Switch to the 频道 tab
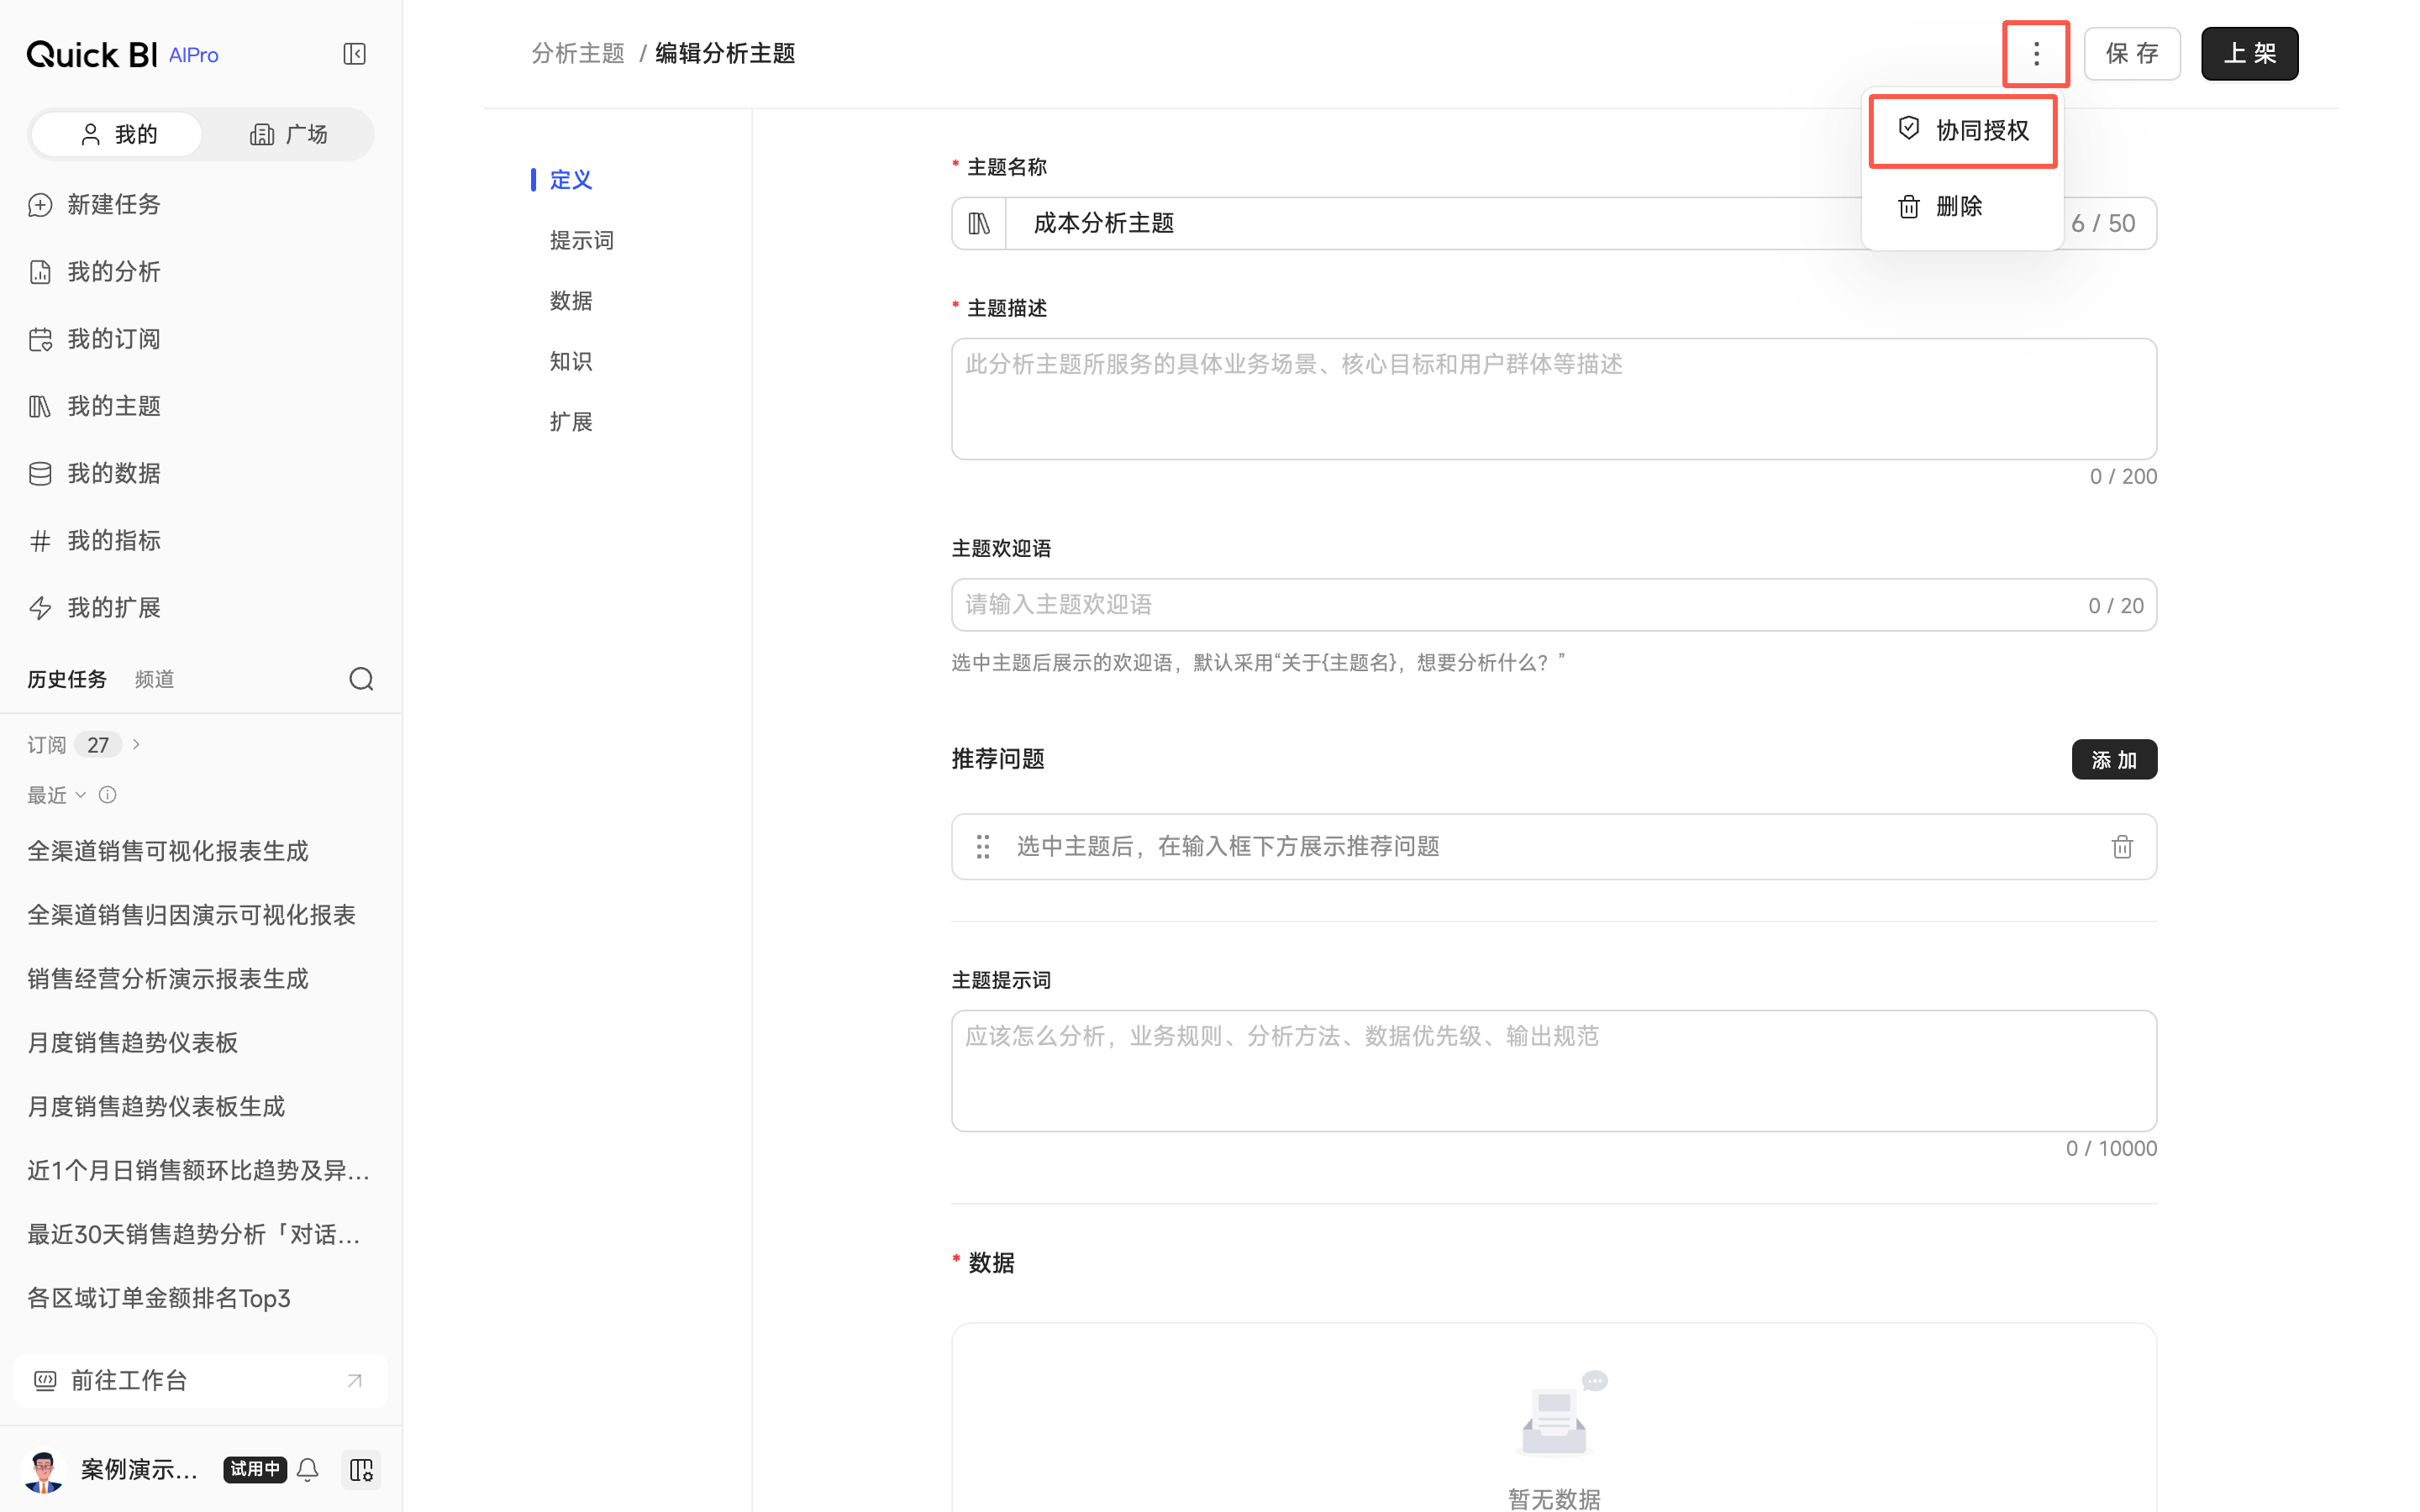The height and width of the screenshot is (1512, 2420). point(154,680)
